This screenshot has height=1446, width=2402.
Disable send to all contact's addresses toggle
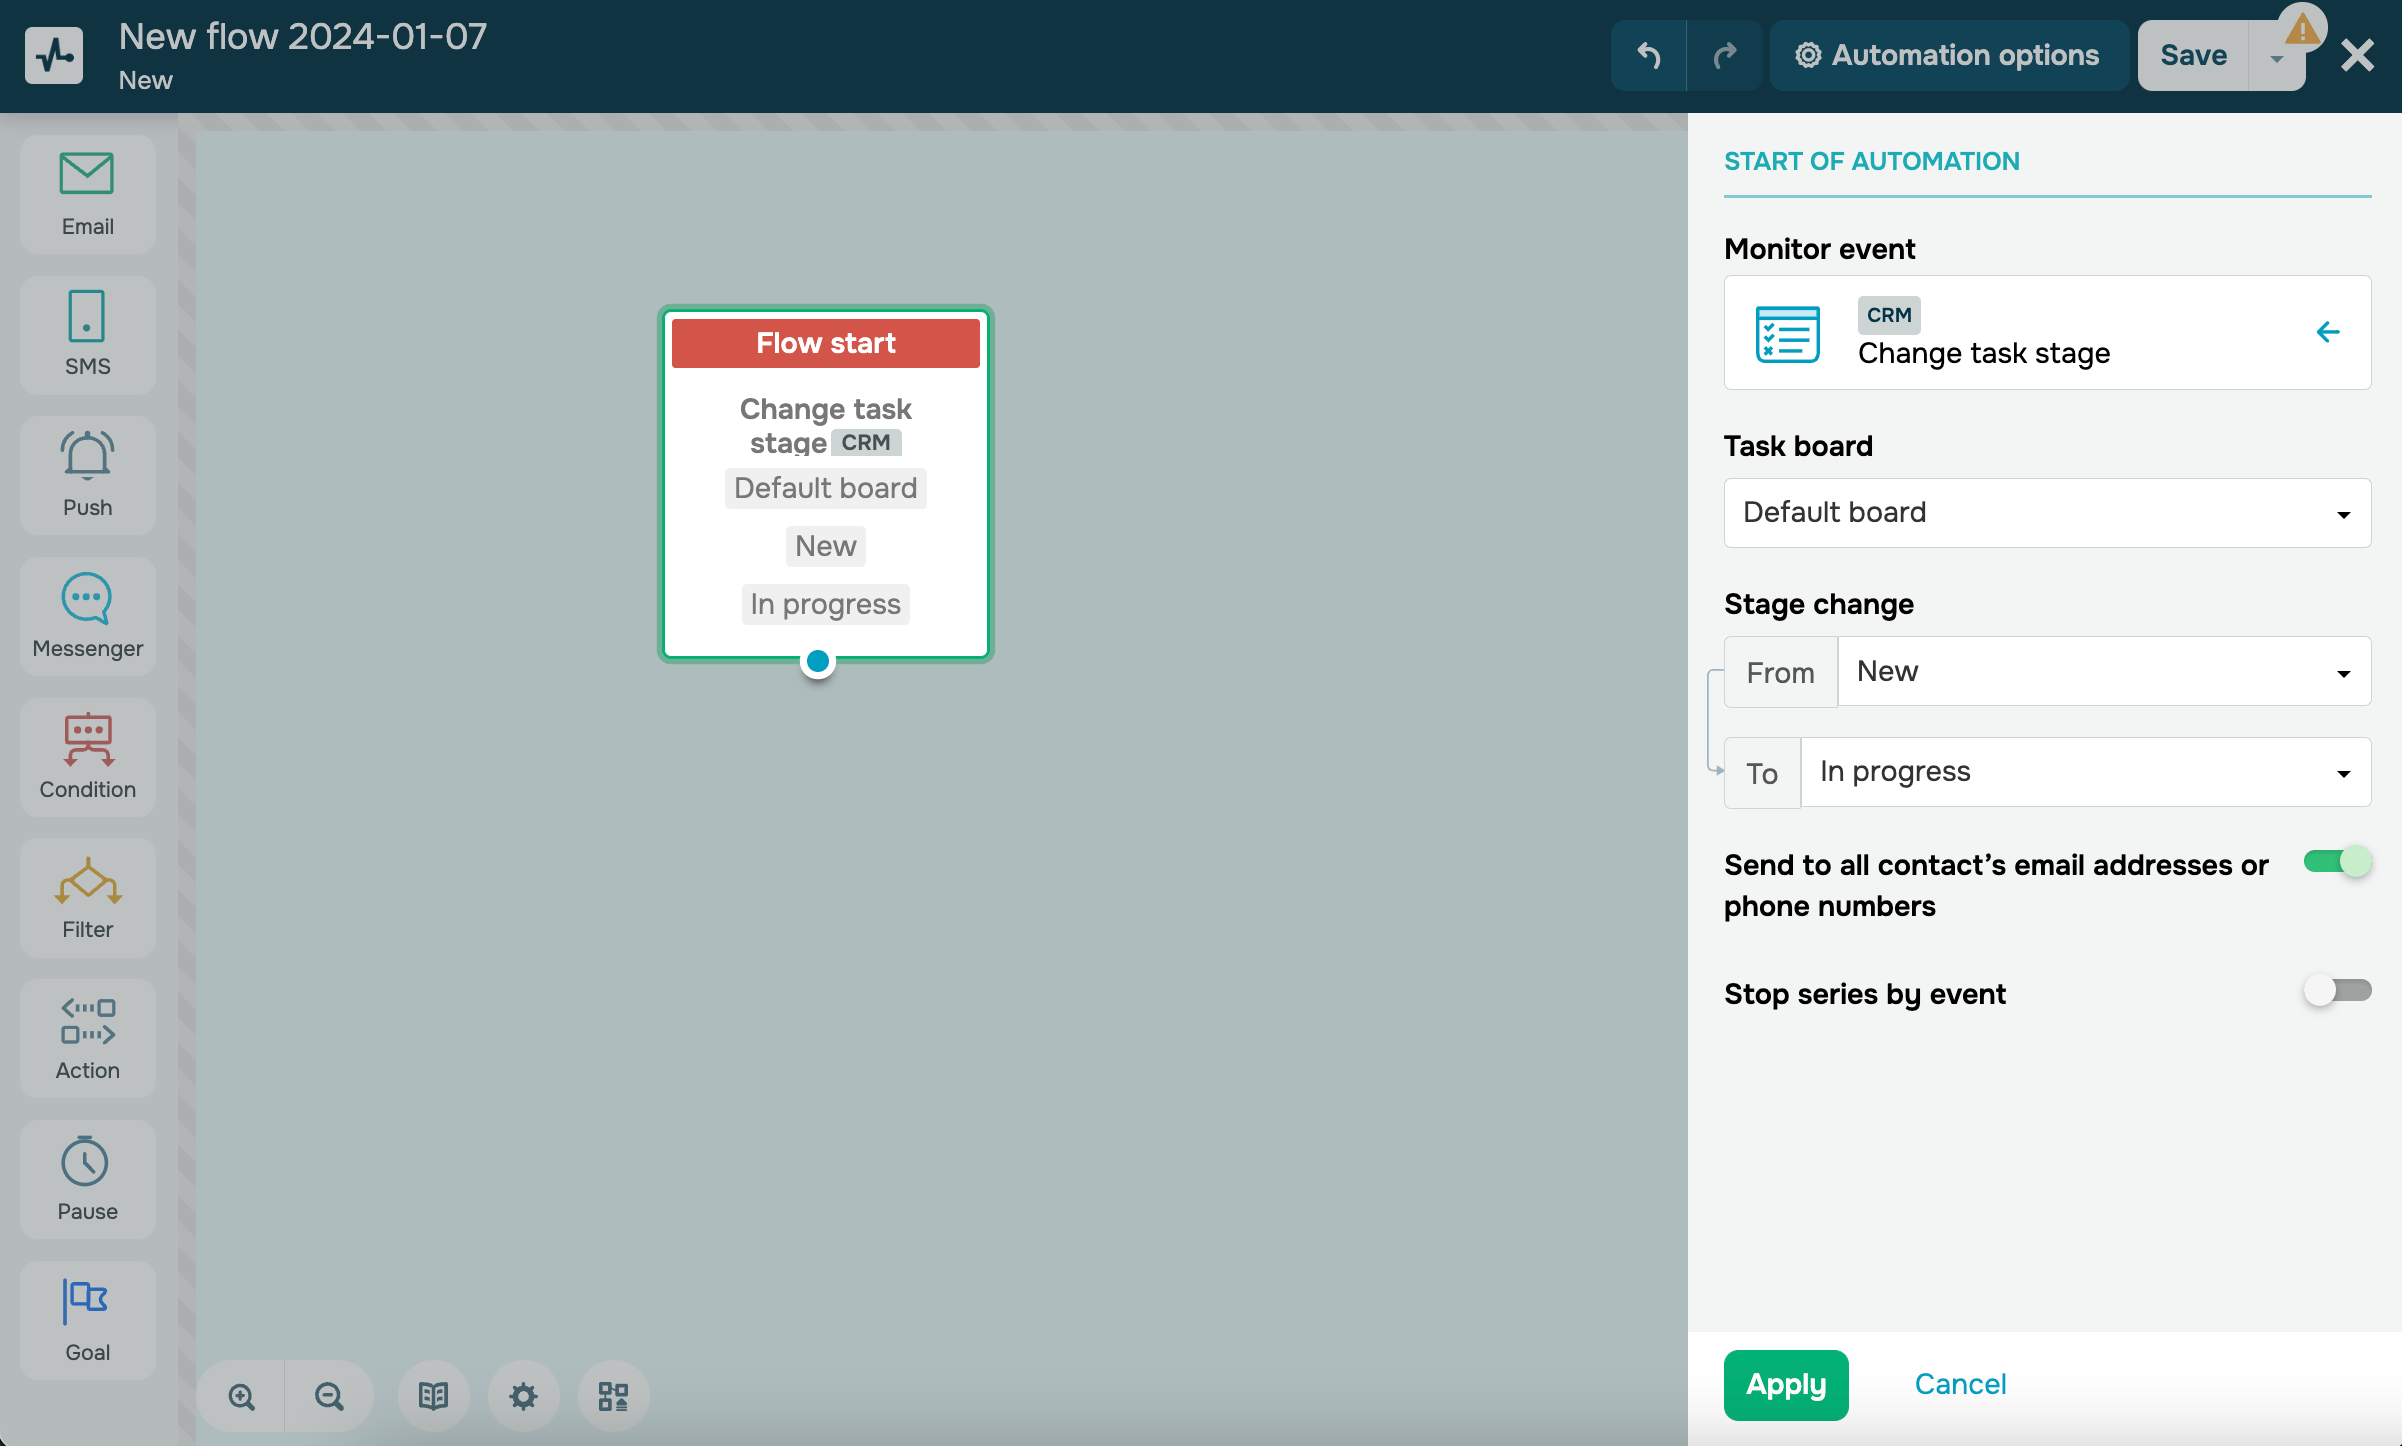[2337, 862]
